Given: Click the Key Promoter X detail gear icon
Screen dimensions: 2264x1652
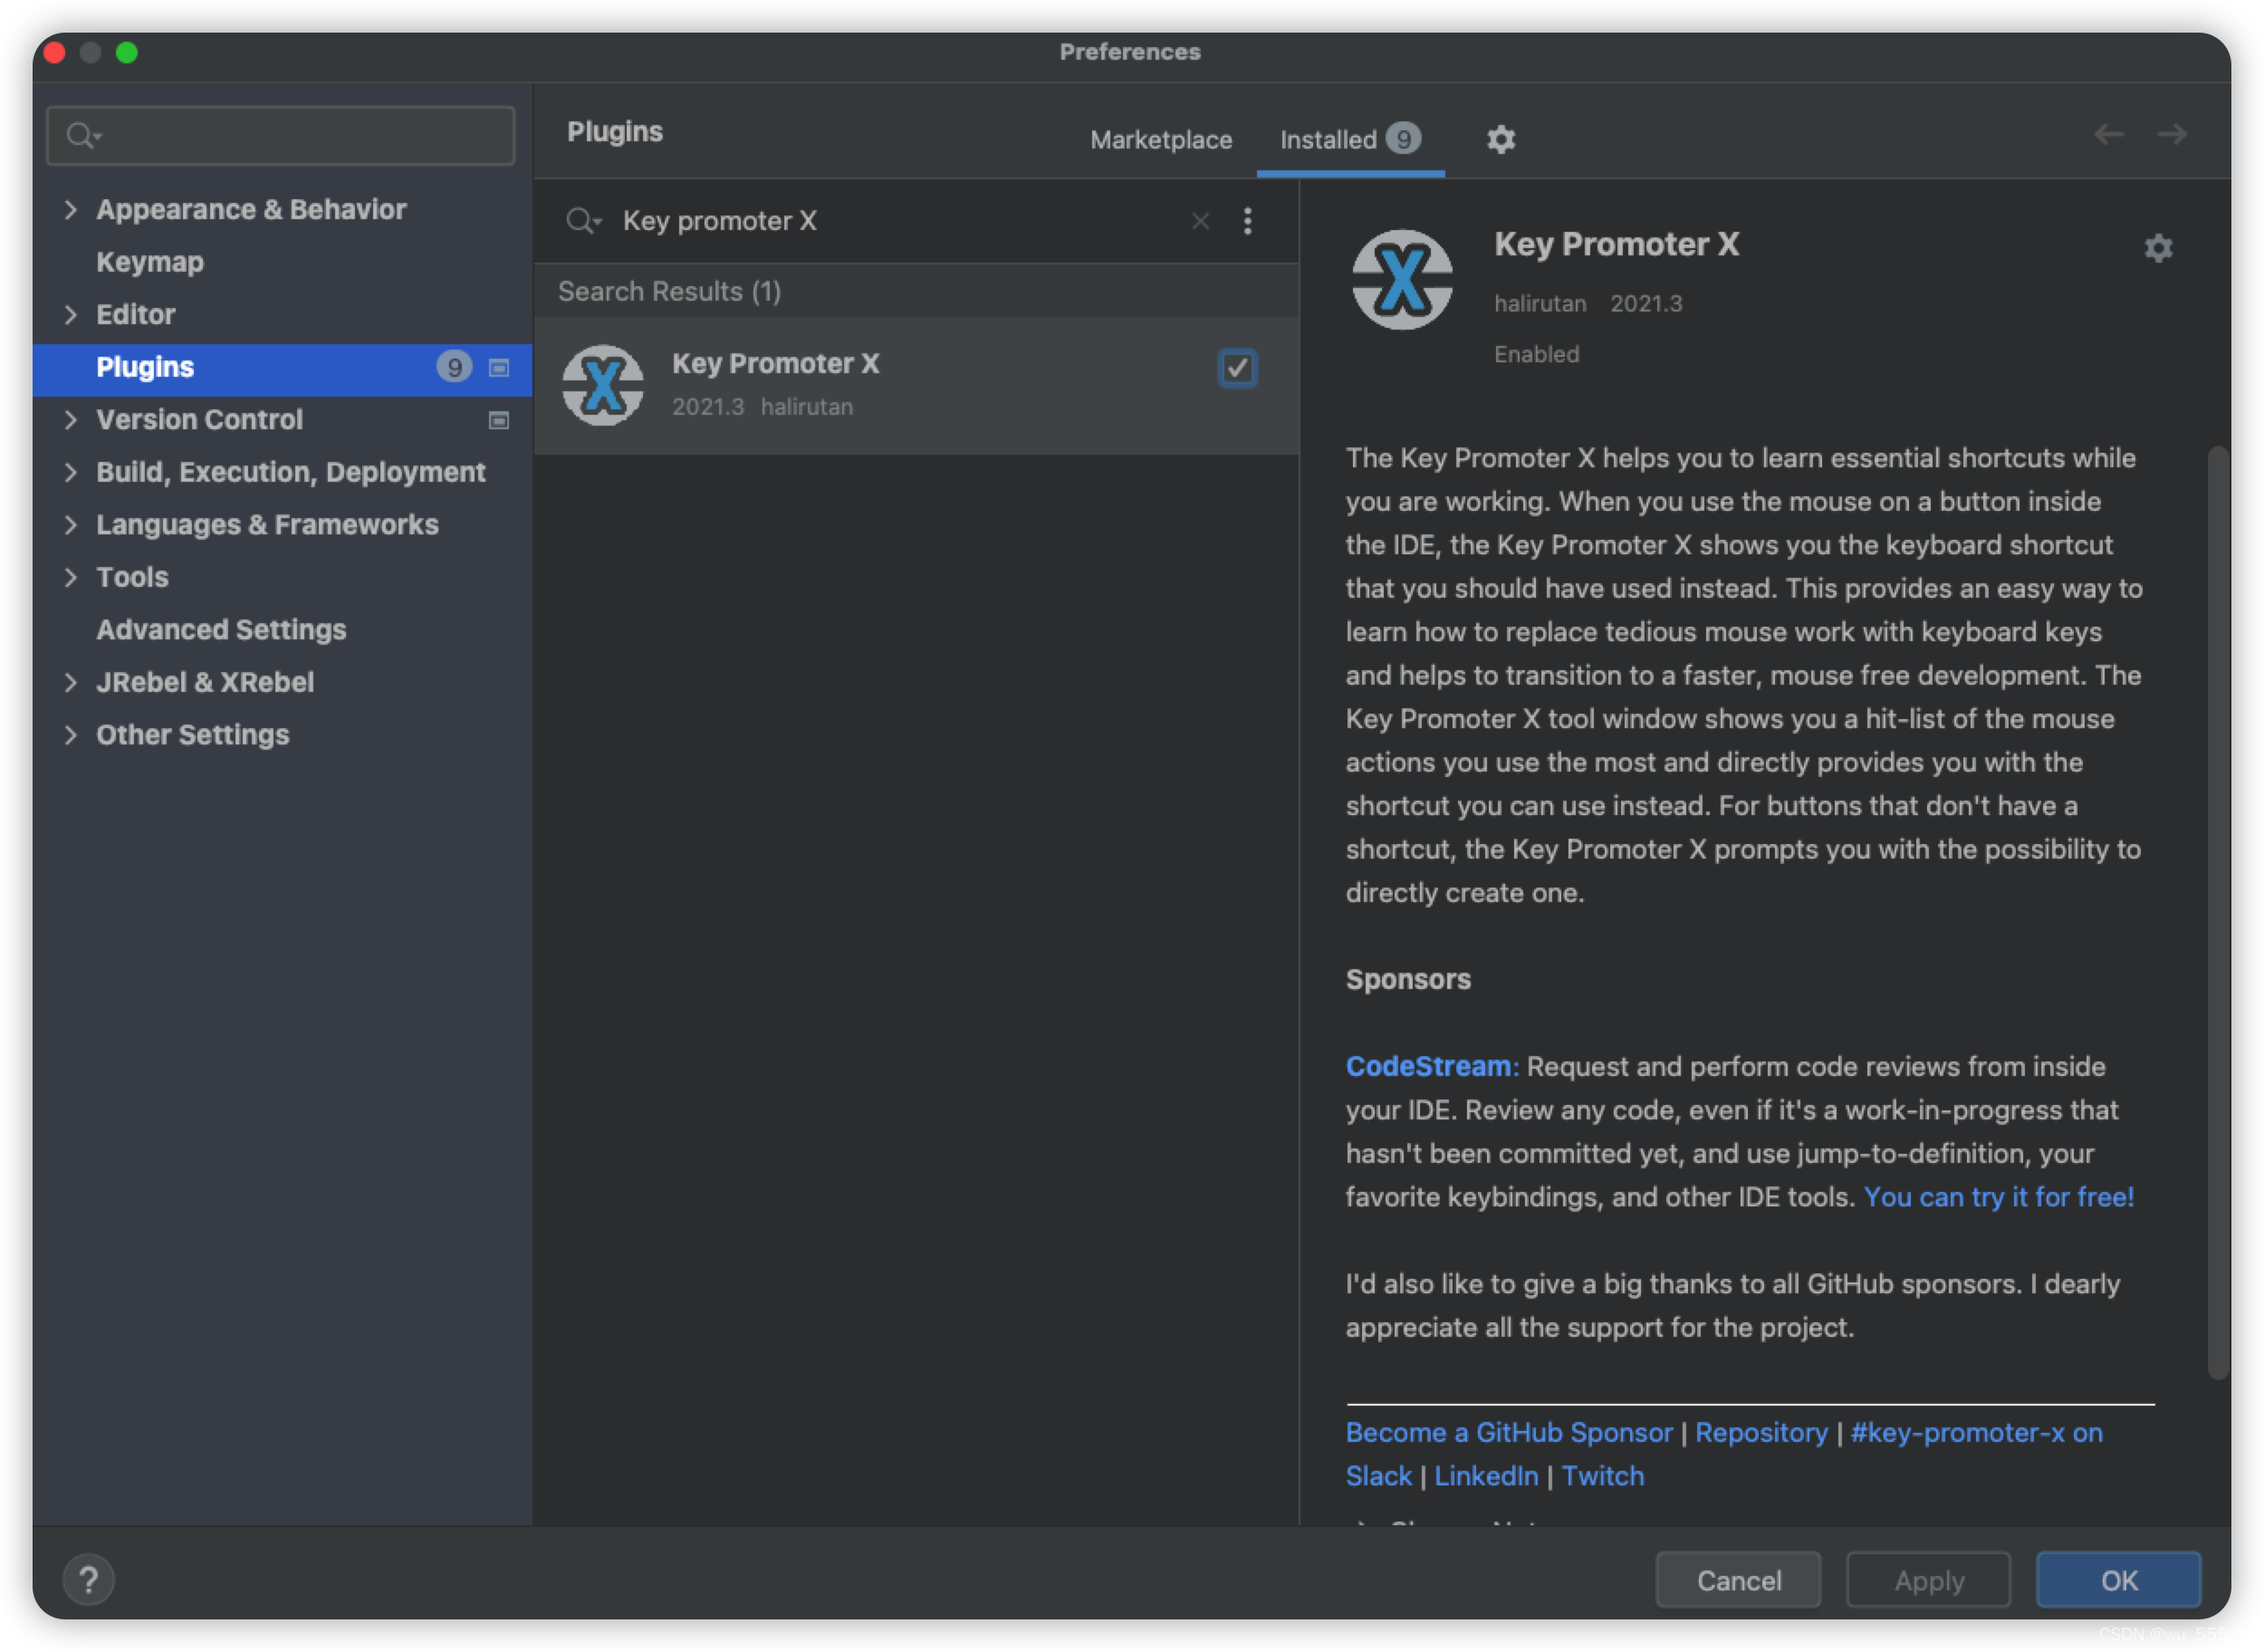Looking at the screenshot, I should [x=2158, y=247].
